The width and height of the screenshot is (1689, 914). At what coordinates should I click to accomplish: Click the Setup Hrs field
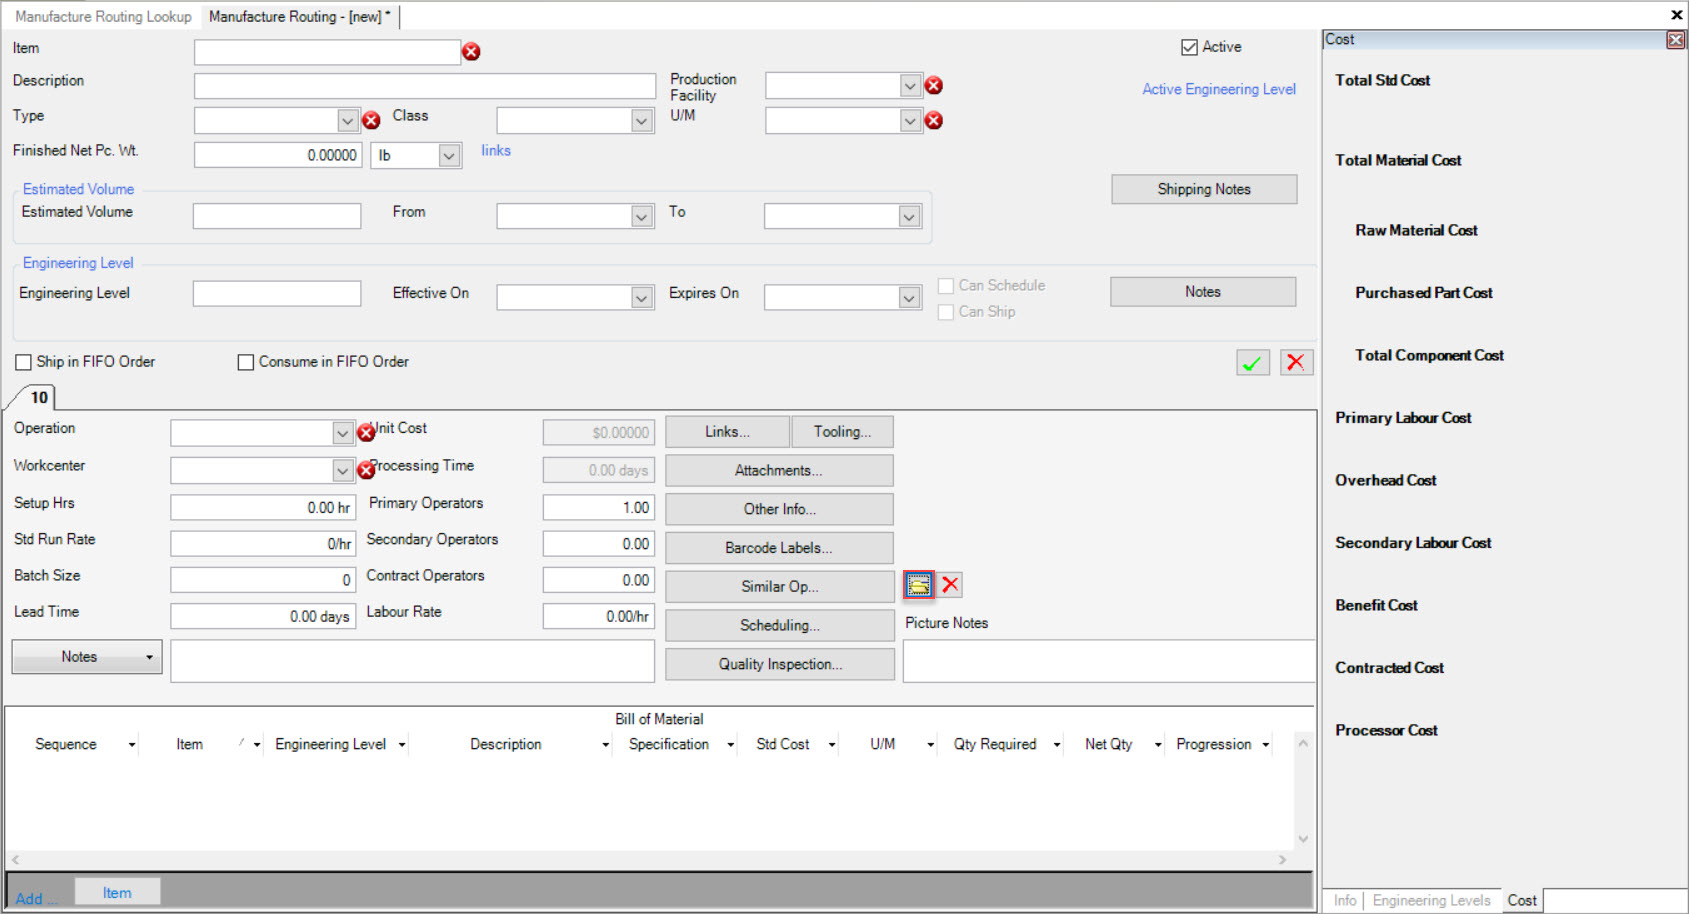click(263, 508)
